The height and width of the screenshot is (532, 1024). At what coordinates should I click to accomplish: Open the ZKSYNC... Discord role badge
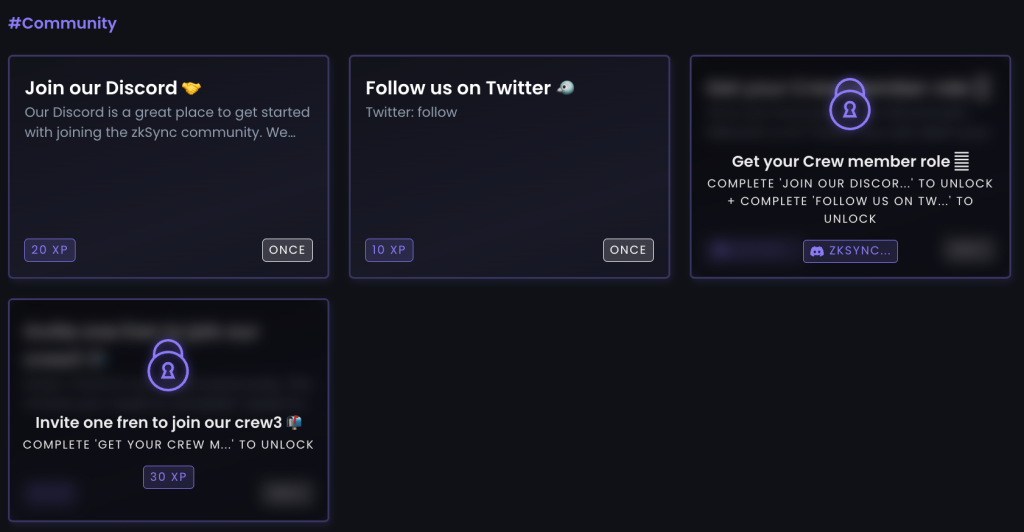(850, 251)
